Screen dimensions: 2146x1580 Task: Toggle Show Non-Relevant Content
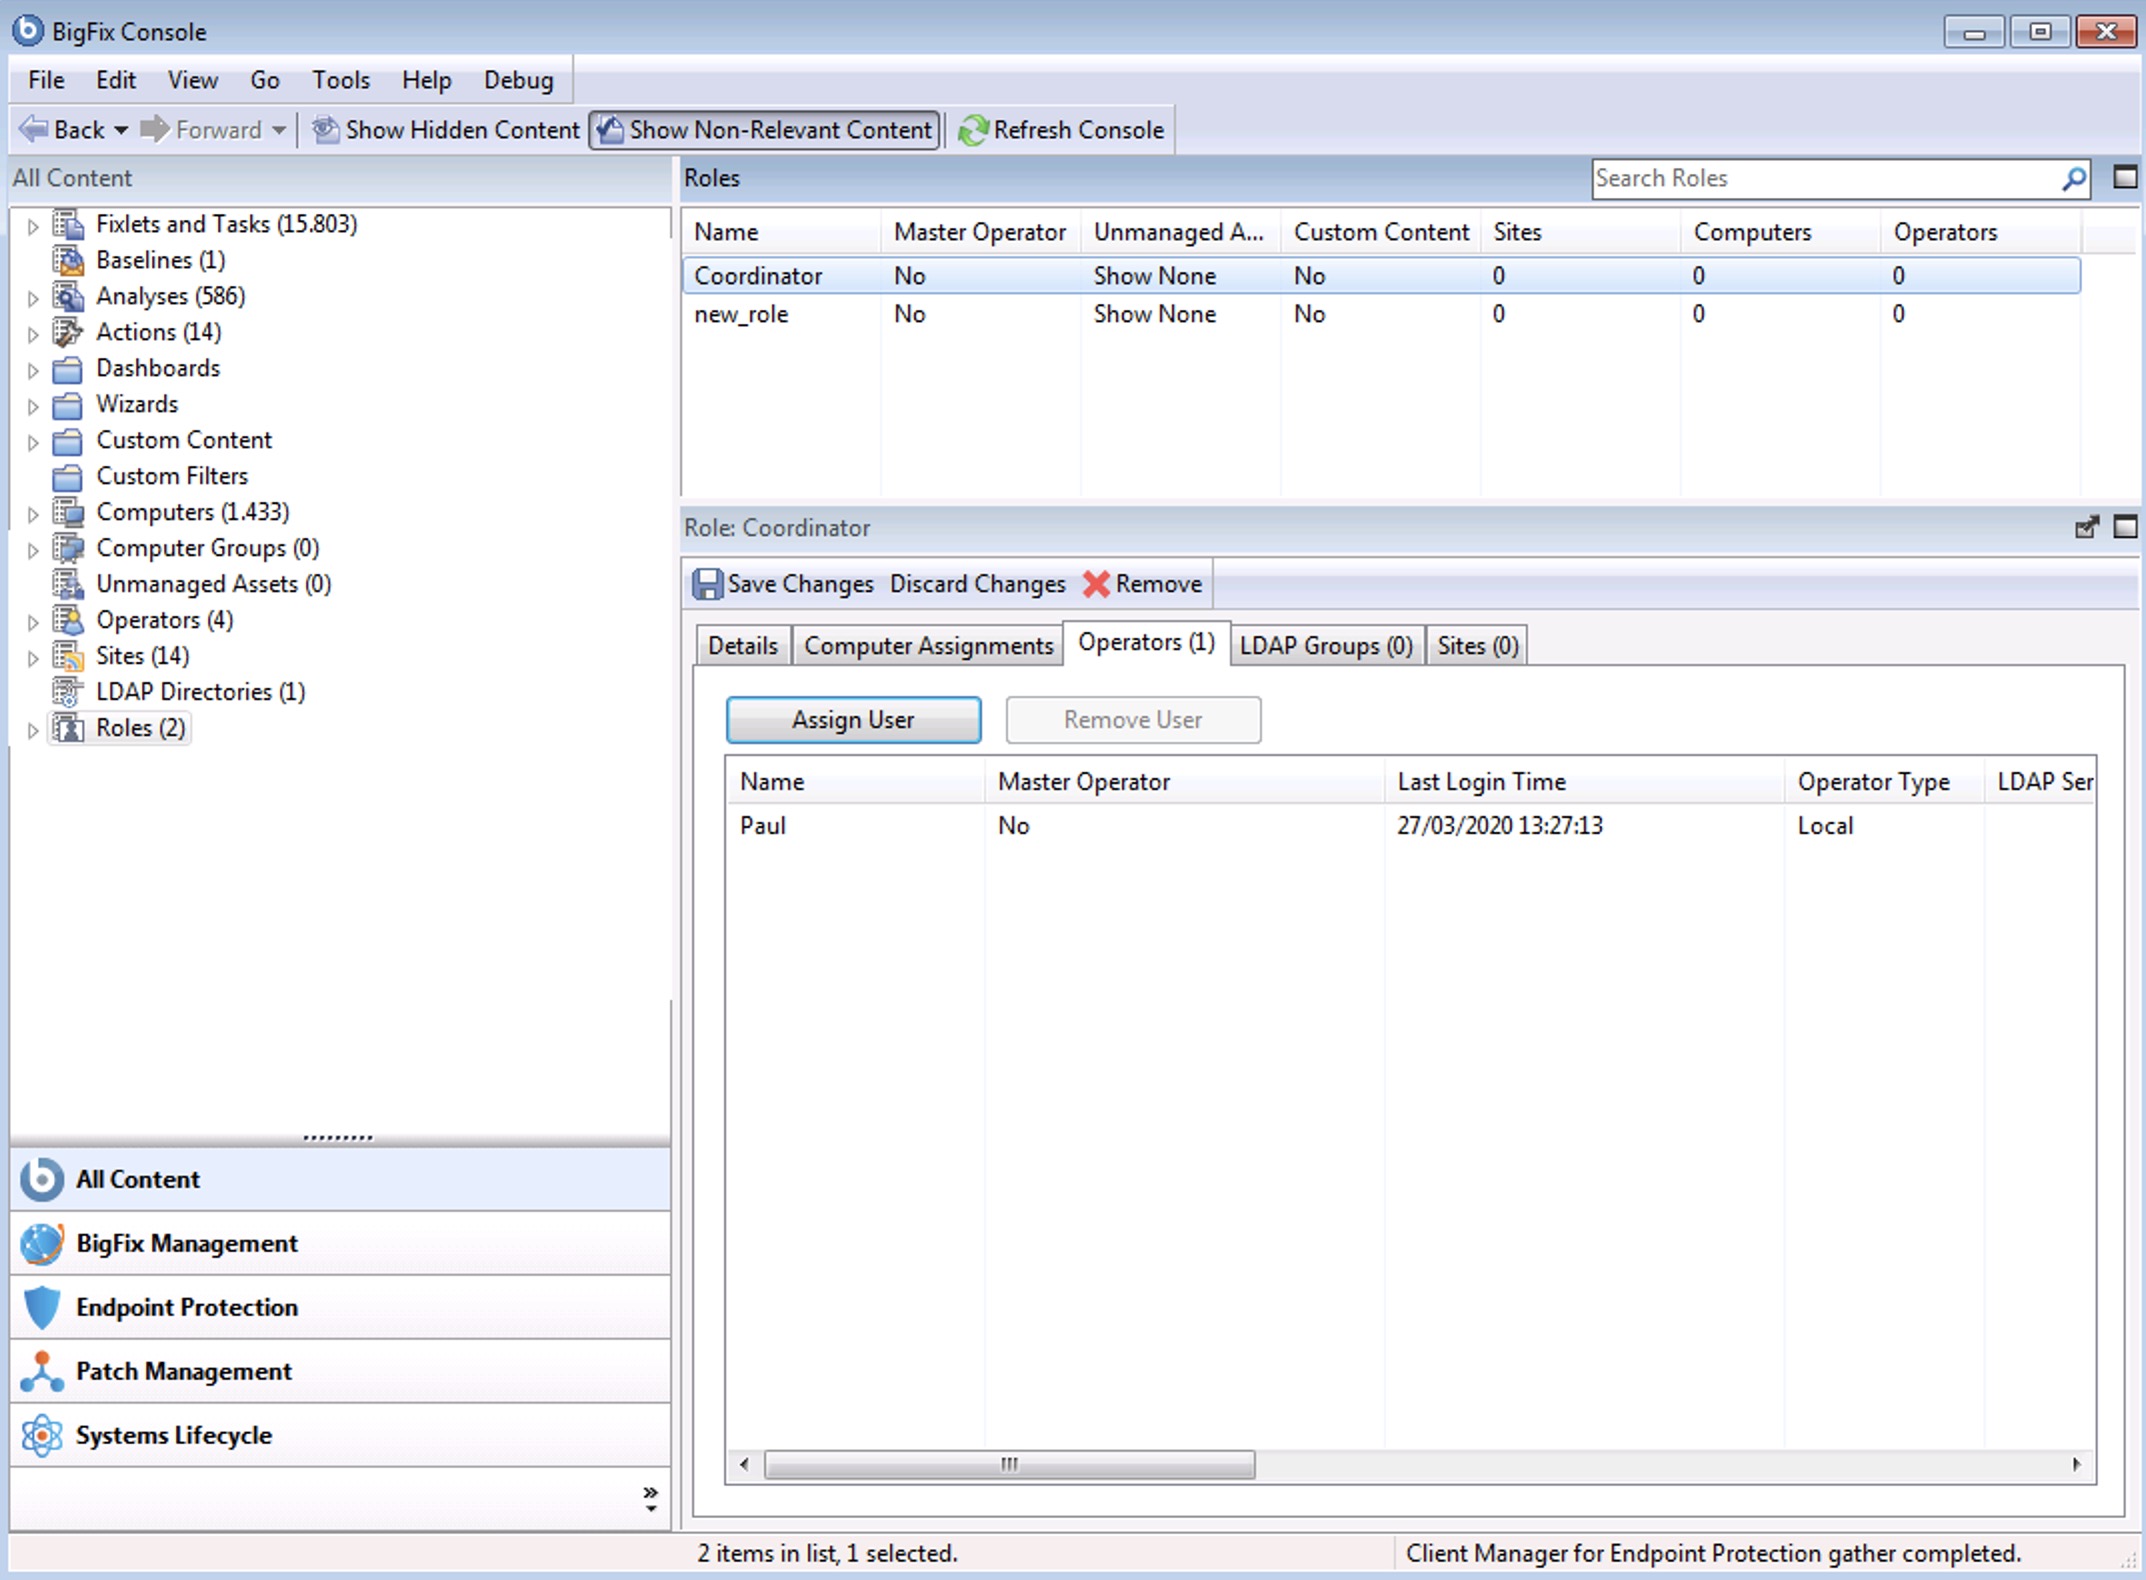pos(763,129)
